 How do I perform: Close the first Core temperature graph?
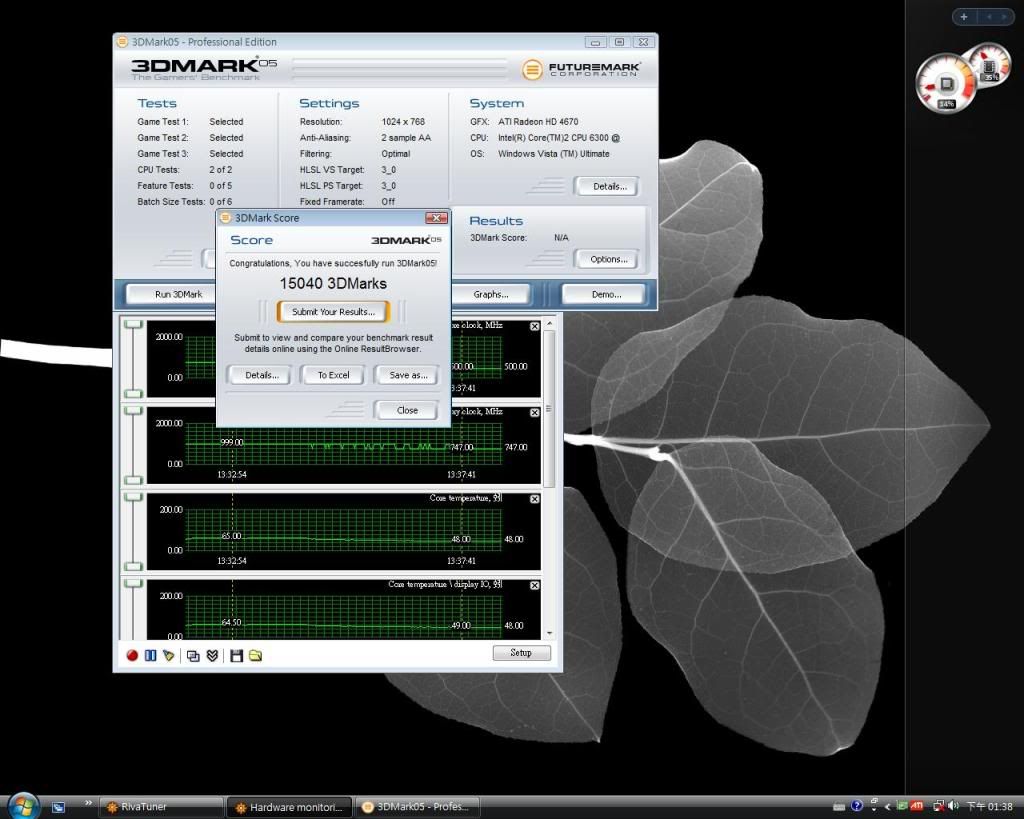coord(535,499)
